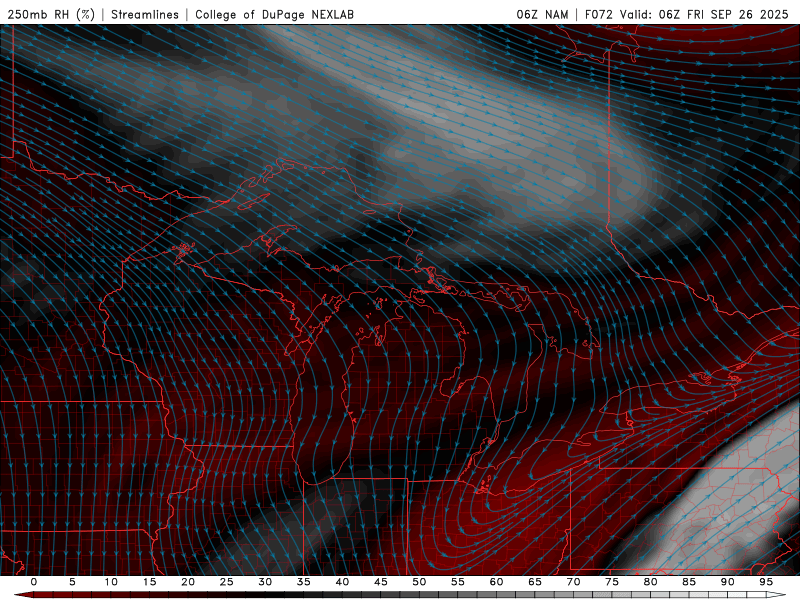
Task: Click the color scale label "5"
Action: [72, 582]
